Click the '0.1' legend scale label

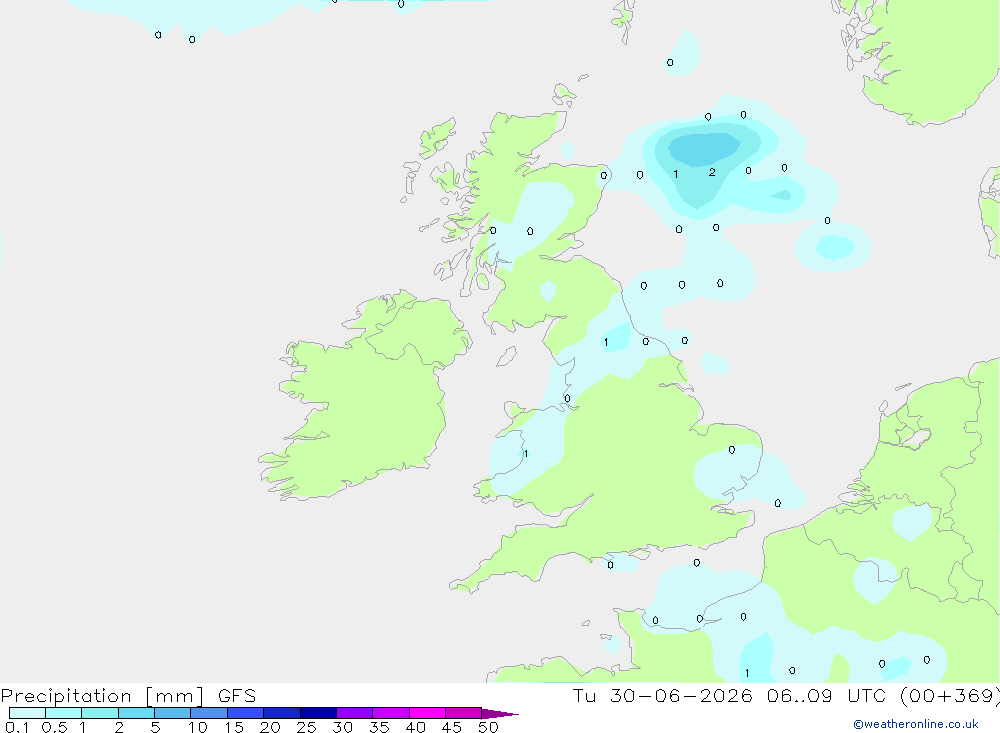pyautogui.click(x=17, y=727)
